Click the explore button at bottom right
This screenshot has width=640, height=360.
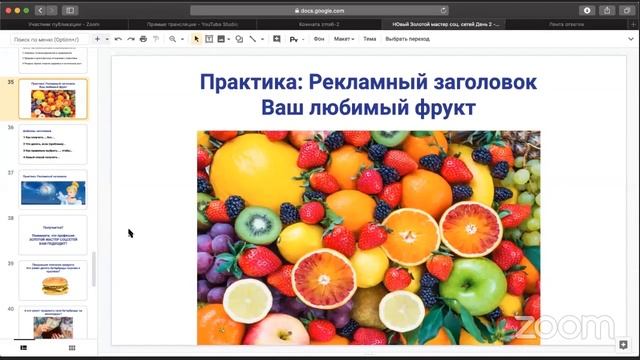click(x=623, y=345)
